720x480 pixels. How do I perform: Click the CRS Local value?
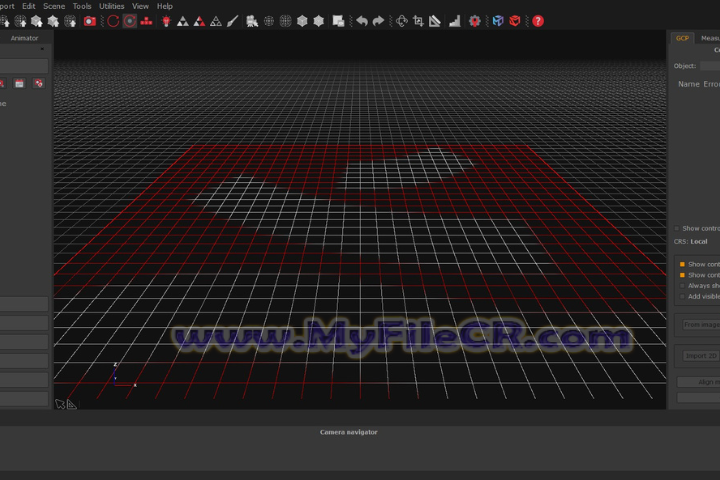pos(698,242)
